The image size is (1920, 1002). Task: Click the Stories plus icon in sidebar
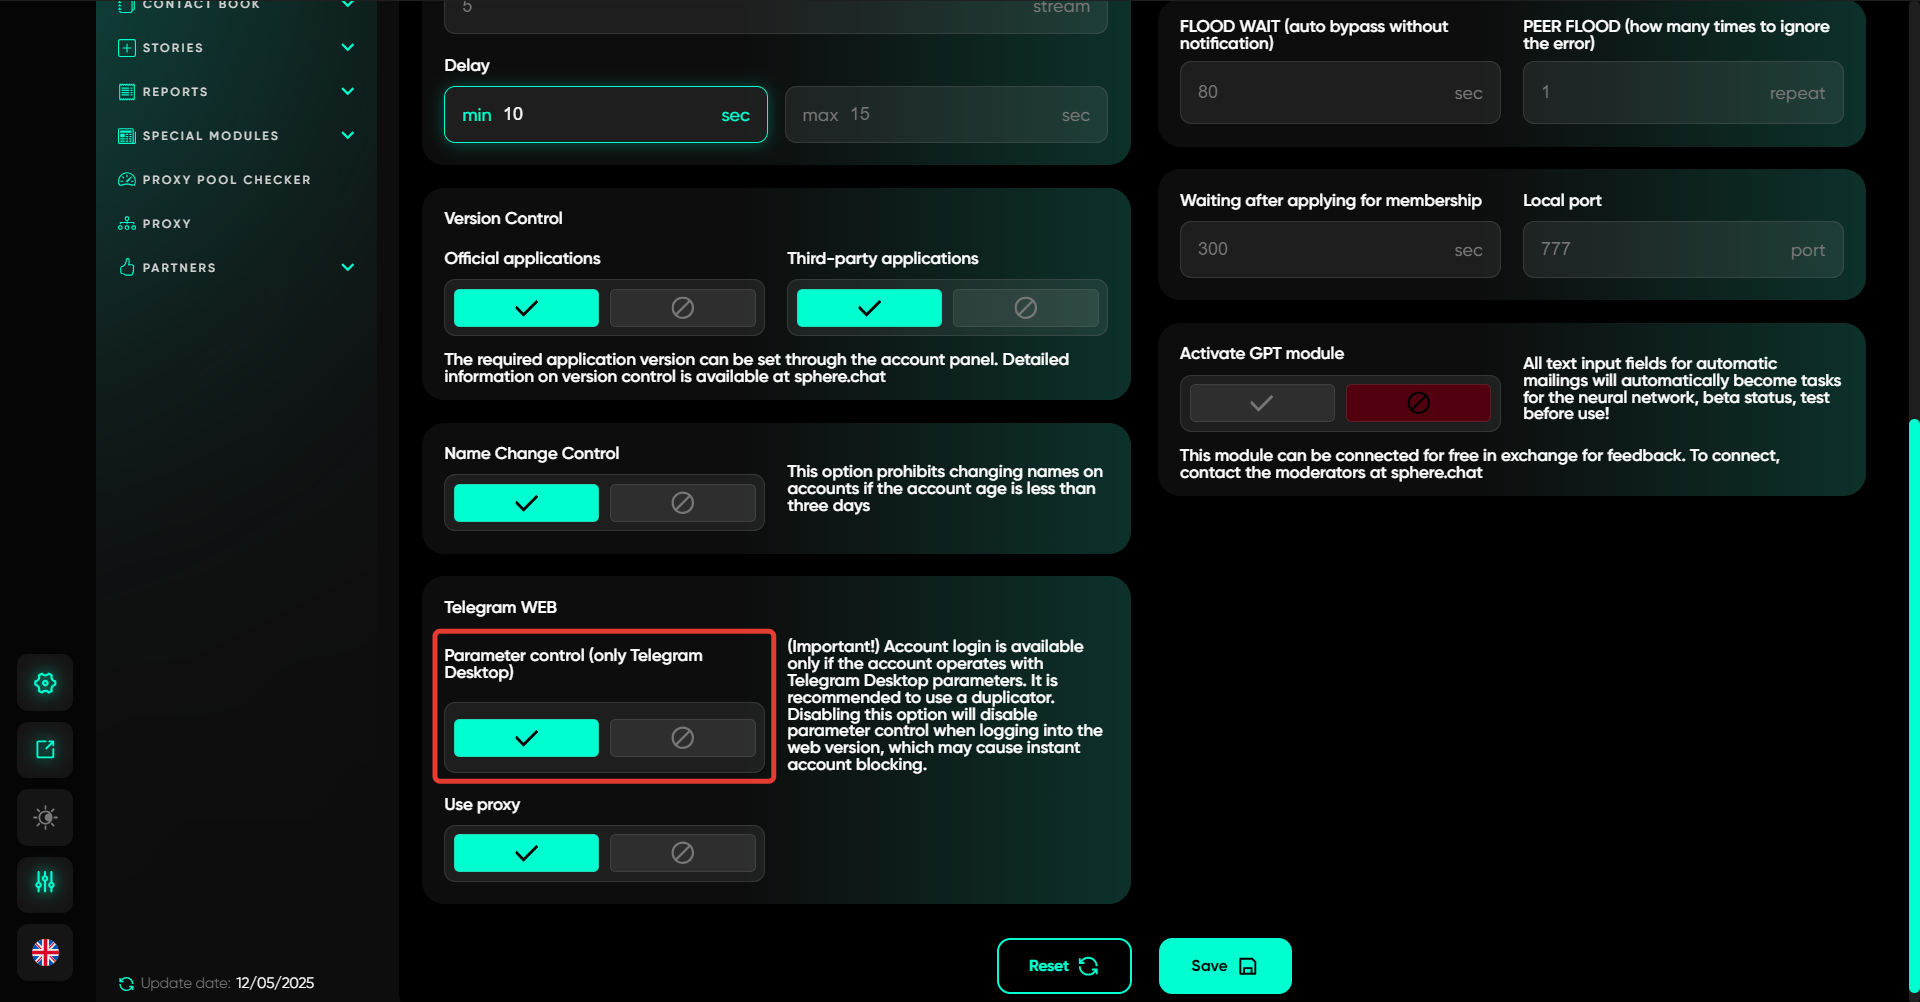point(127,48)
